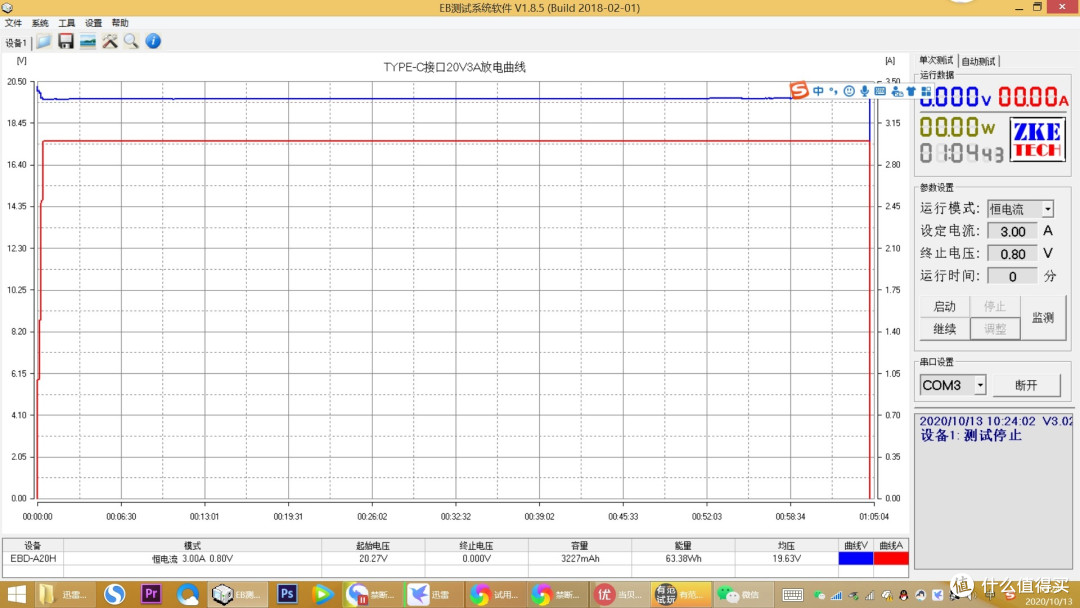1080x608 pixels.
Task: Save data using the floppy disk icon
Action: [65, 41]
